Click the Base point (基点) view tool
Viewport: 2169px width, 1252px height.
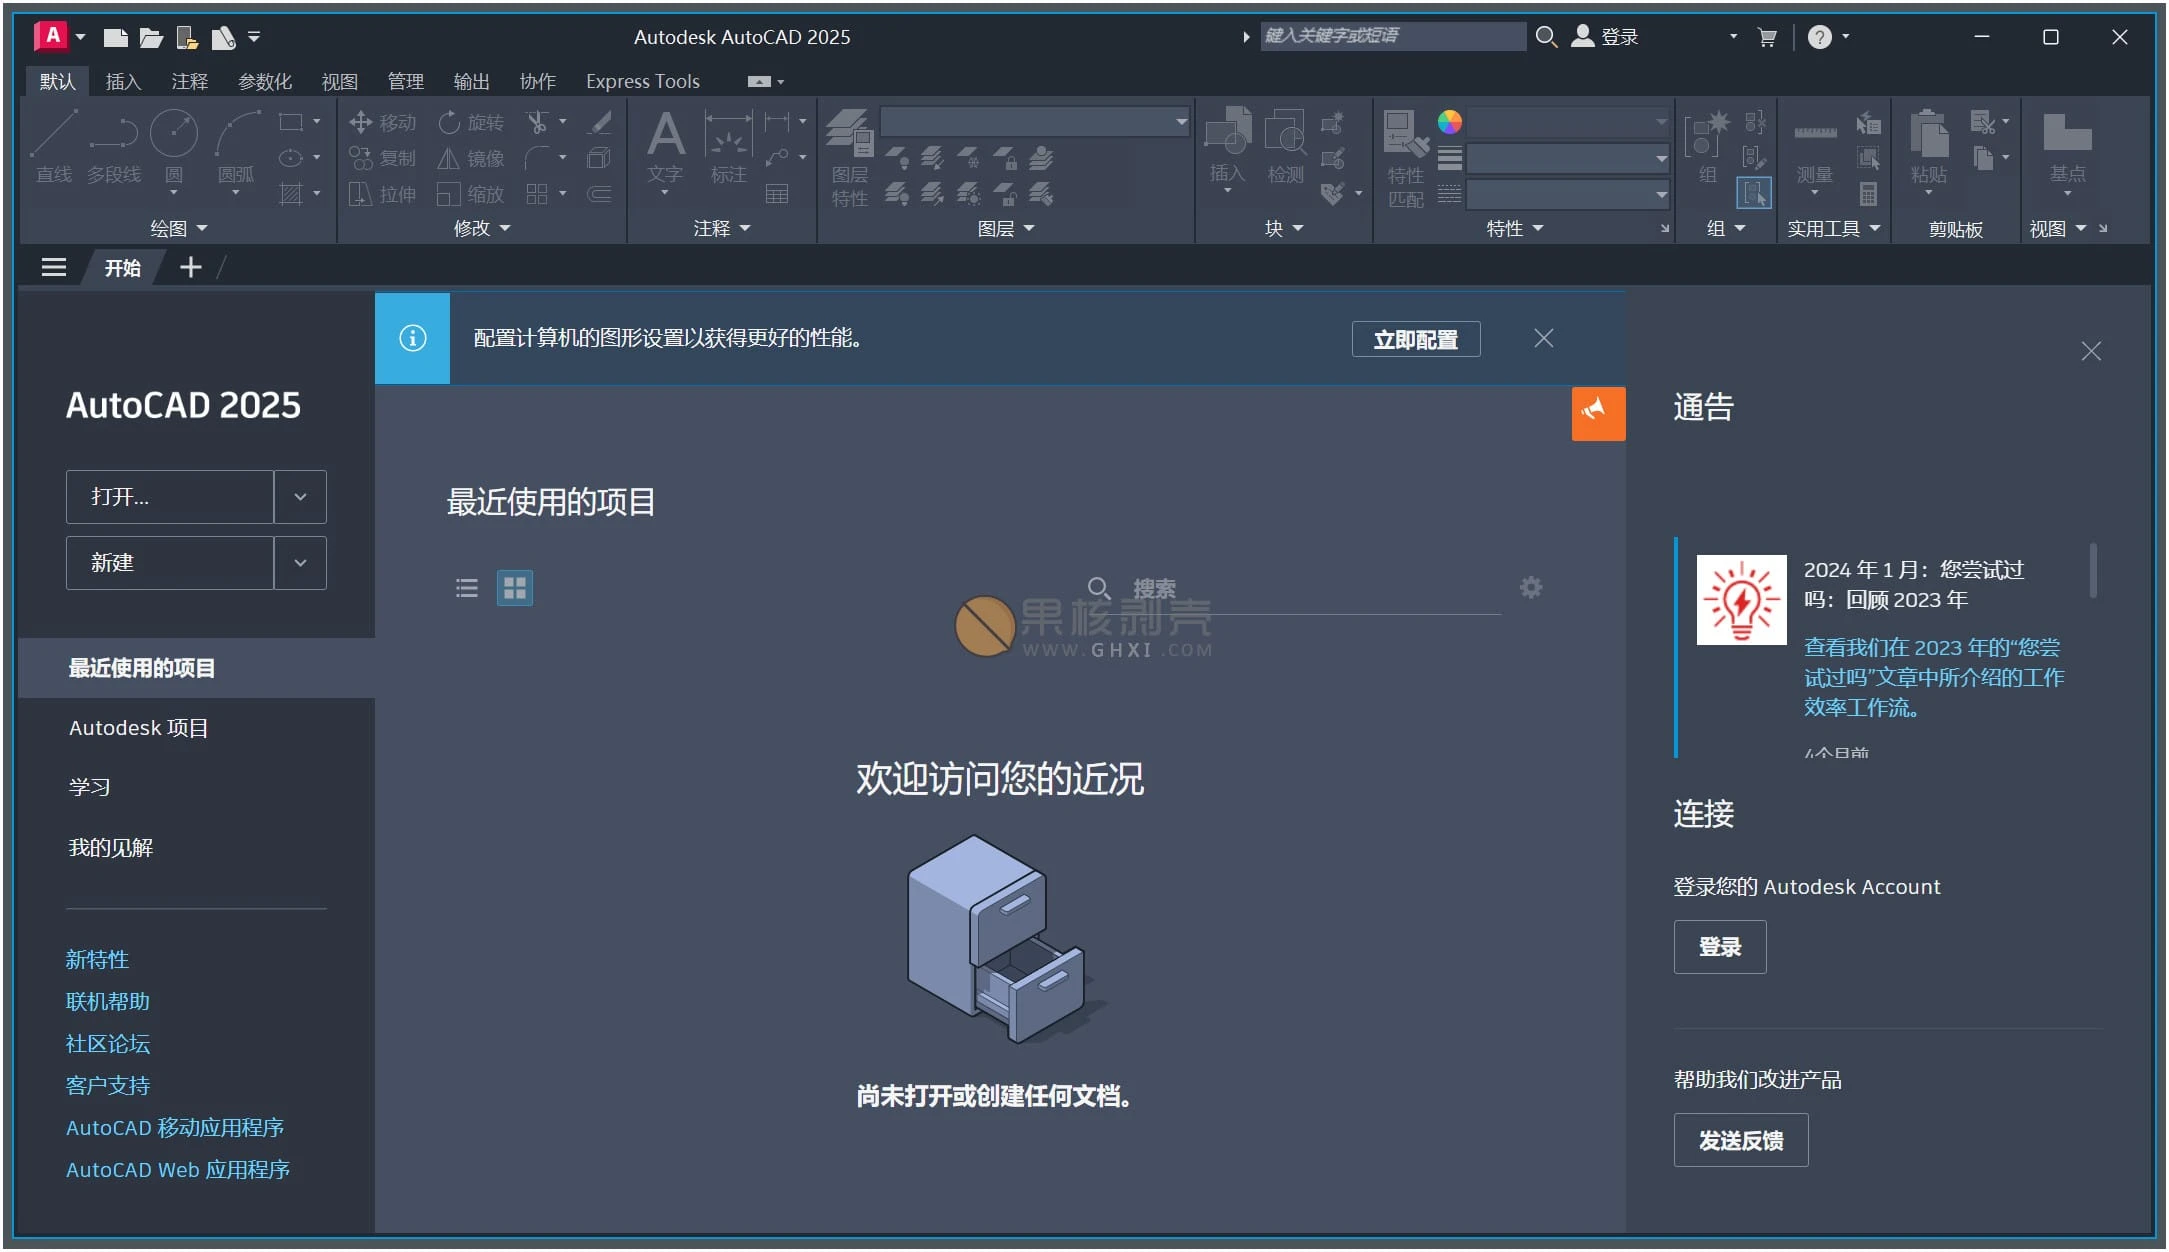(2067, 147)
